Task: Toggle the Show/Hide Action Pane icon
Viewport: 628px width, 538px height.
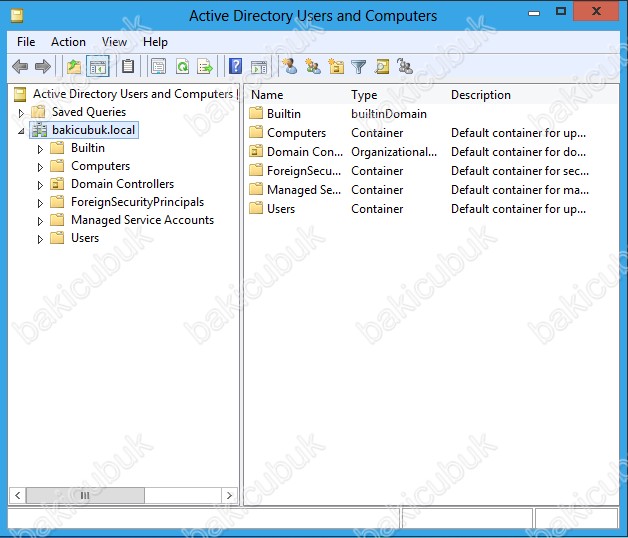Action: tap(259, 67)
